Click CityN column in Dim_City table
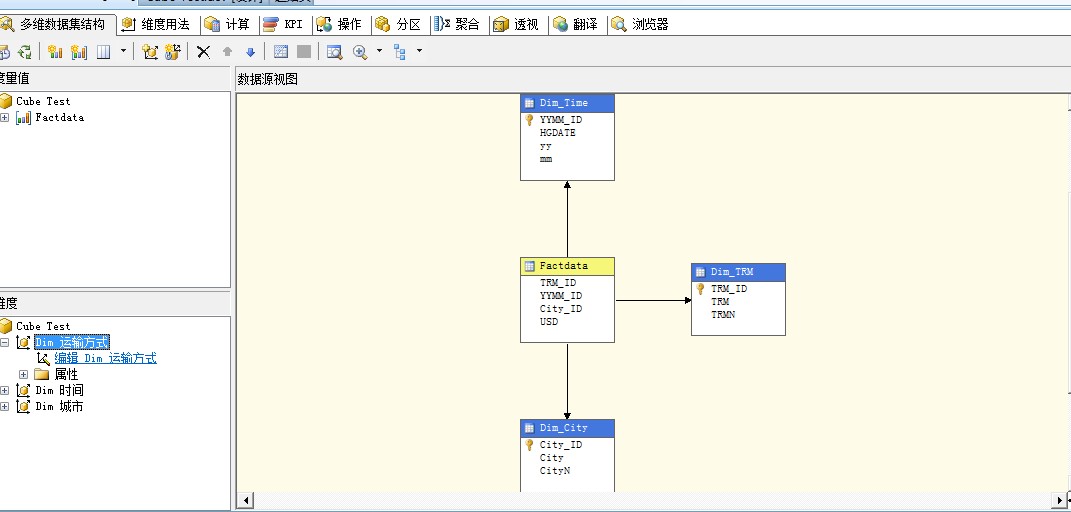This screenshot has width=1071, height=512. coord(555,471)
